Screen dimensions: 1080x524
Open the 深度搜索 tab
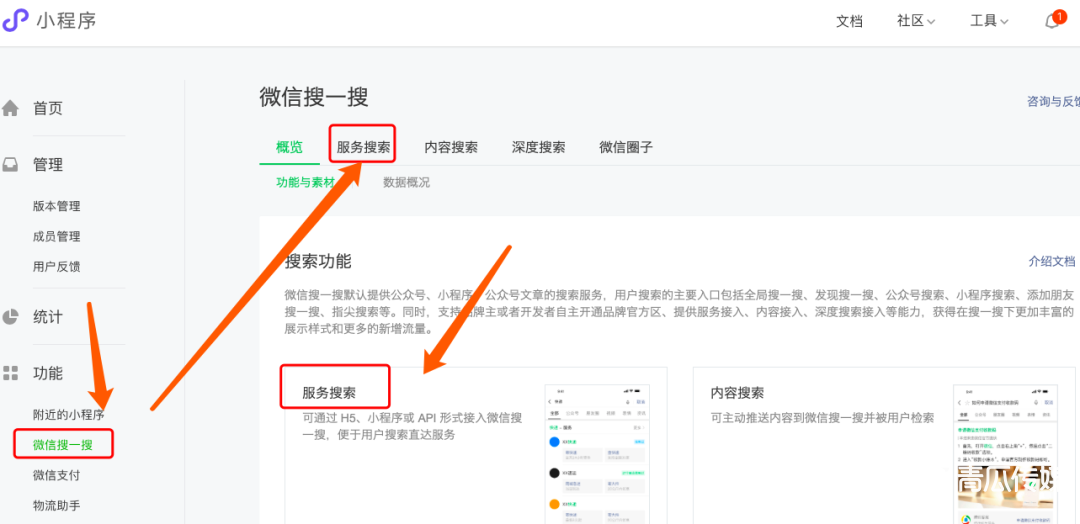point(539,147)
